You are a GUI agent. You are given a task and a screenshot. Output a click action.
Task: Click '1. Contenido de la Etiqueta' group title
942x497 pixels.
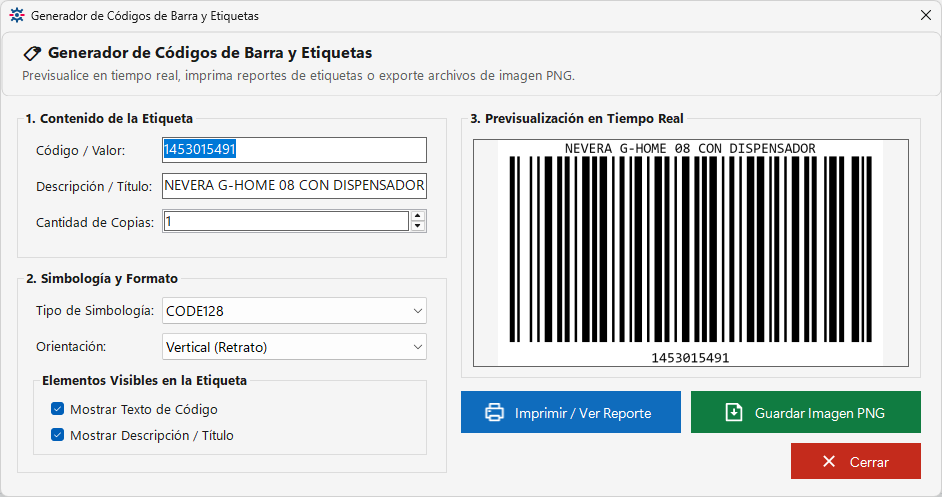pyautogui.click(x=109, y=118)
